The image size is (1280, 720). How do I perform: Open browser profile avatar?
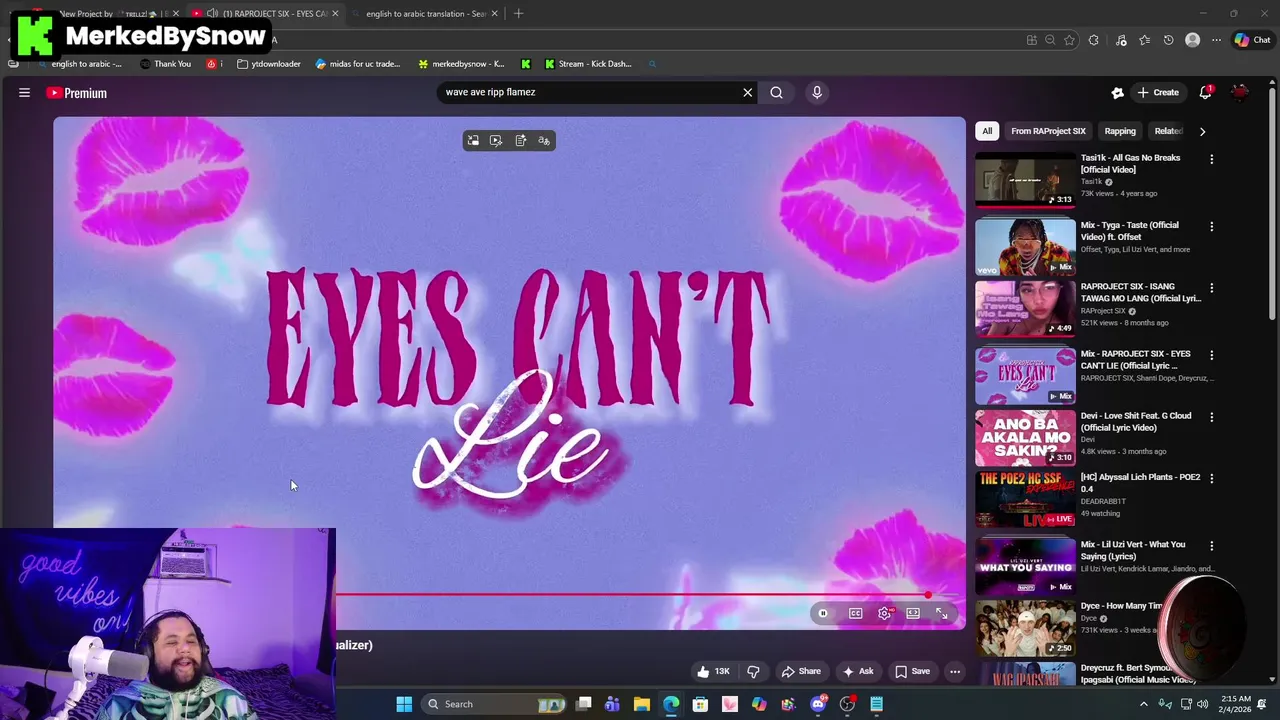click(x=1192, y=40)
